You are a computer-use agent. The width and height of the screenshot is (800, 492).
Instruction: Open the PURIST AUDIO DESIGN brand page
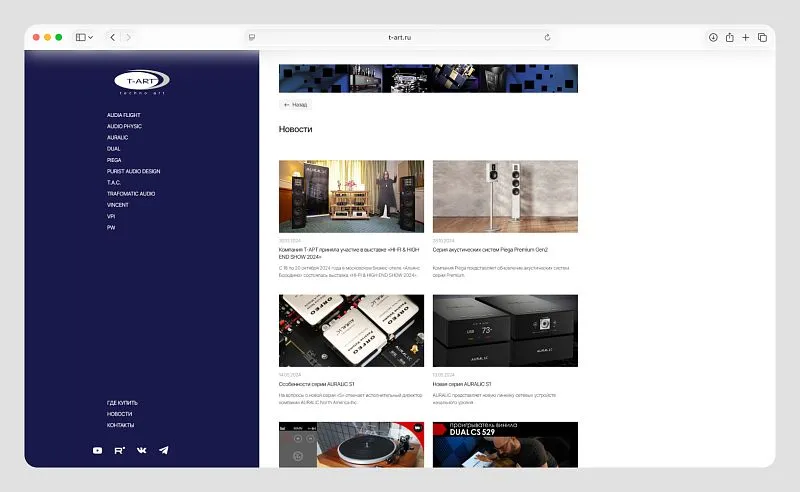pos(134,171)
